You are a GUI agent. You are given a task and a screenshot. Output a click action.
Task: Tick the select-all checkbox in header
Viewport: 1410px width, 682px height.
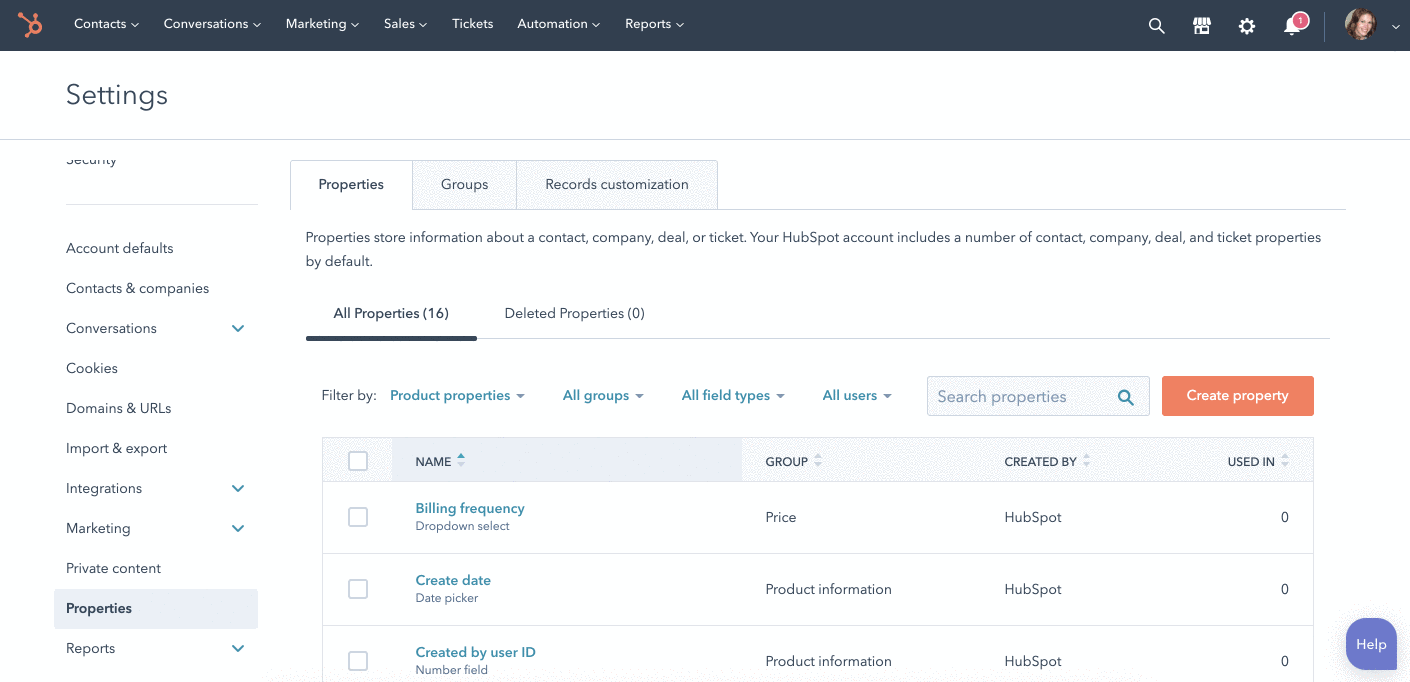tap(358, 461)
